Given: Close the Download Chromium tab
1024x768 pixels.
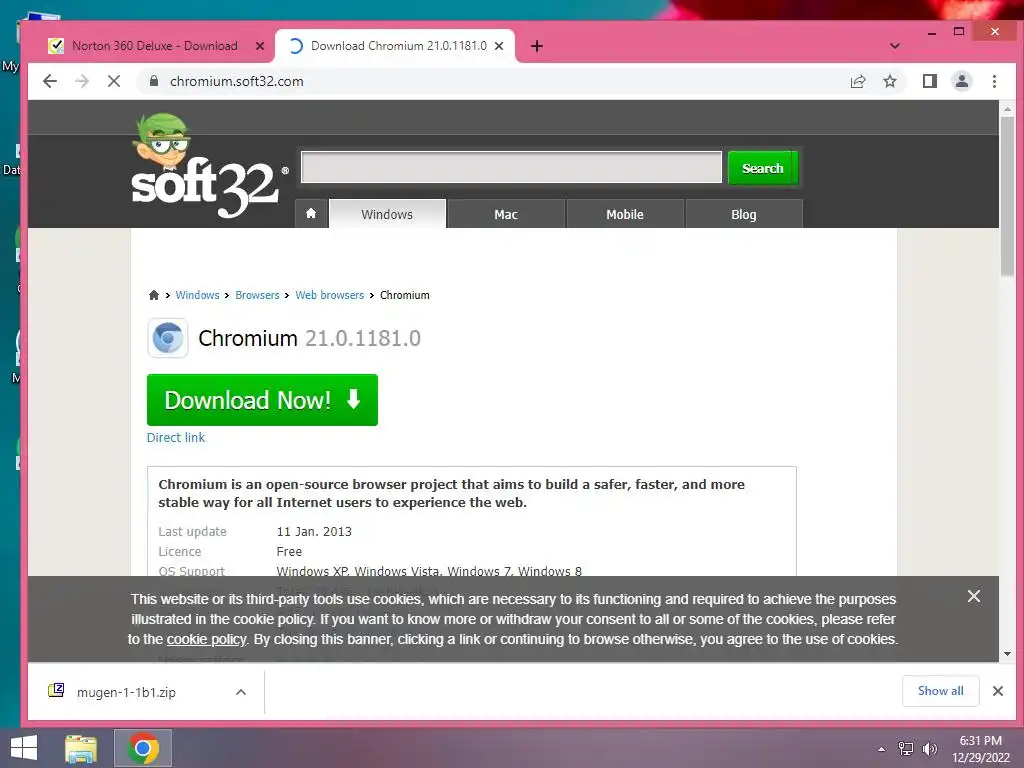Looking at the screenshot, I should pyautogui.click(x=499, y=46).
